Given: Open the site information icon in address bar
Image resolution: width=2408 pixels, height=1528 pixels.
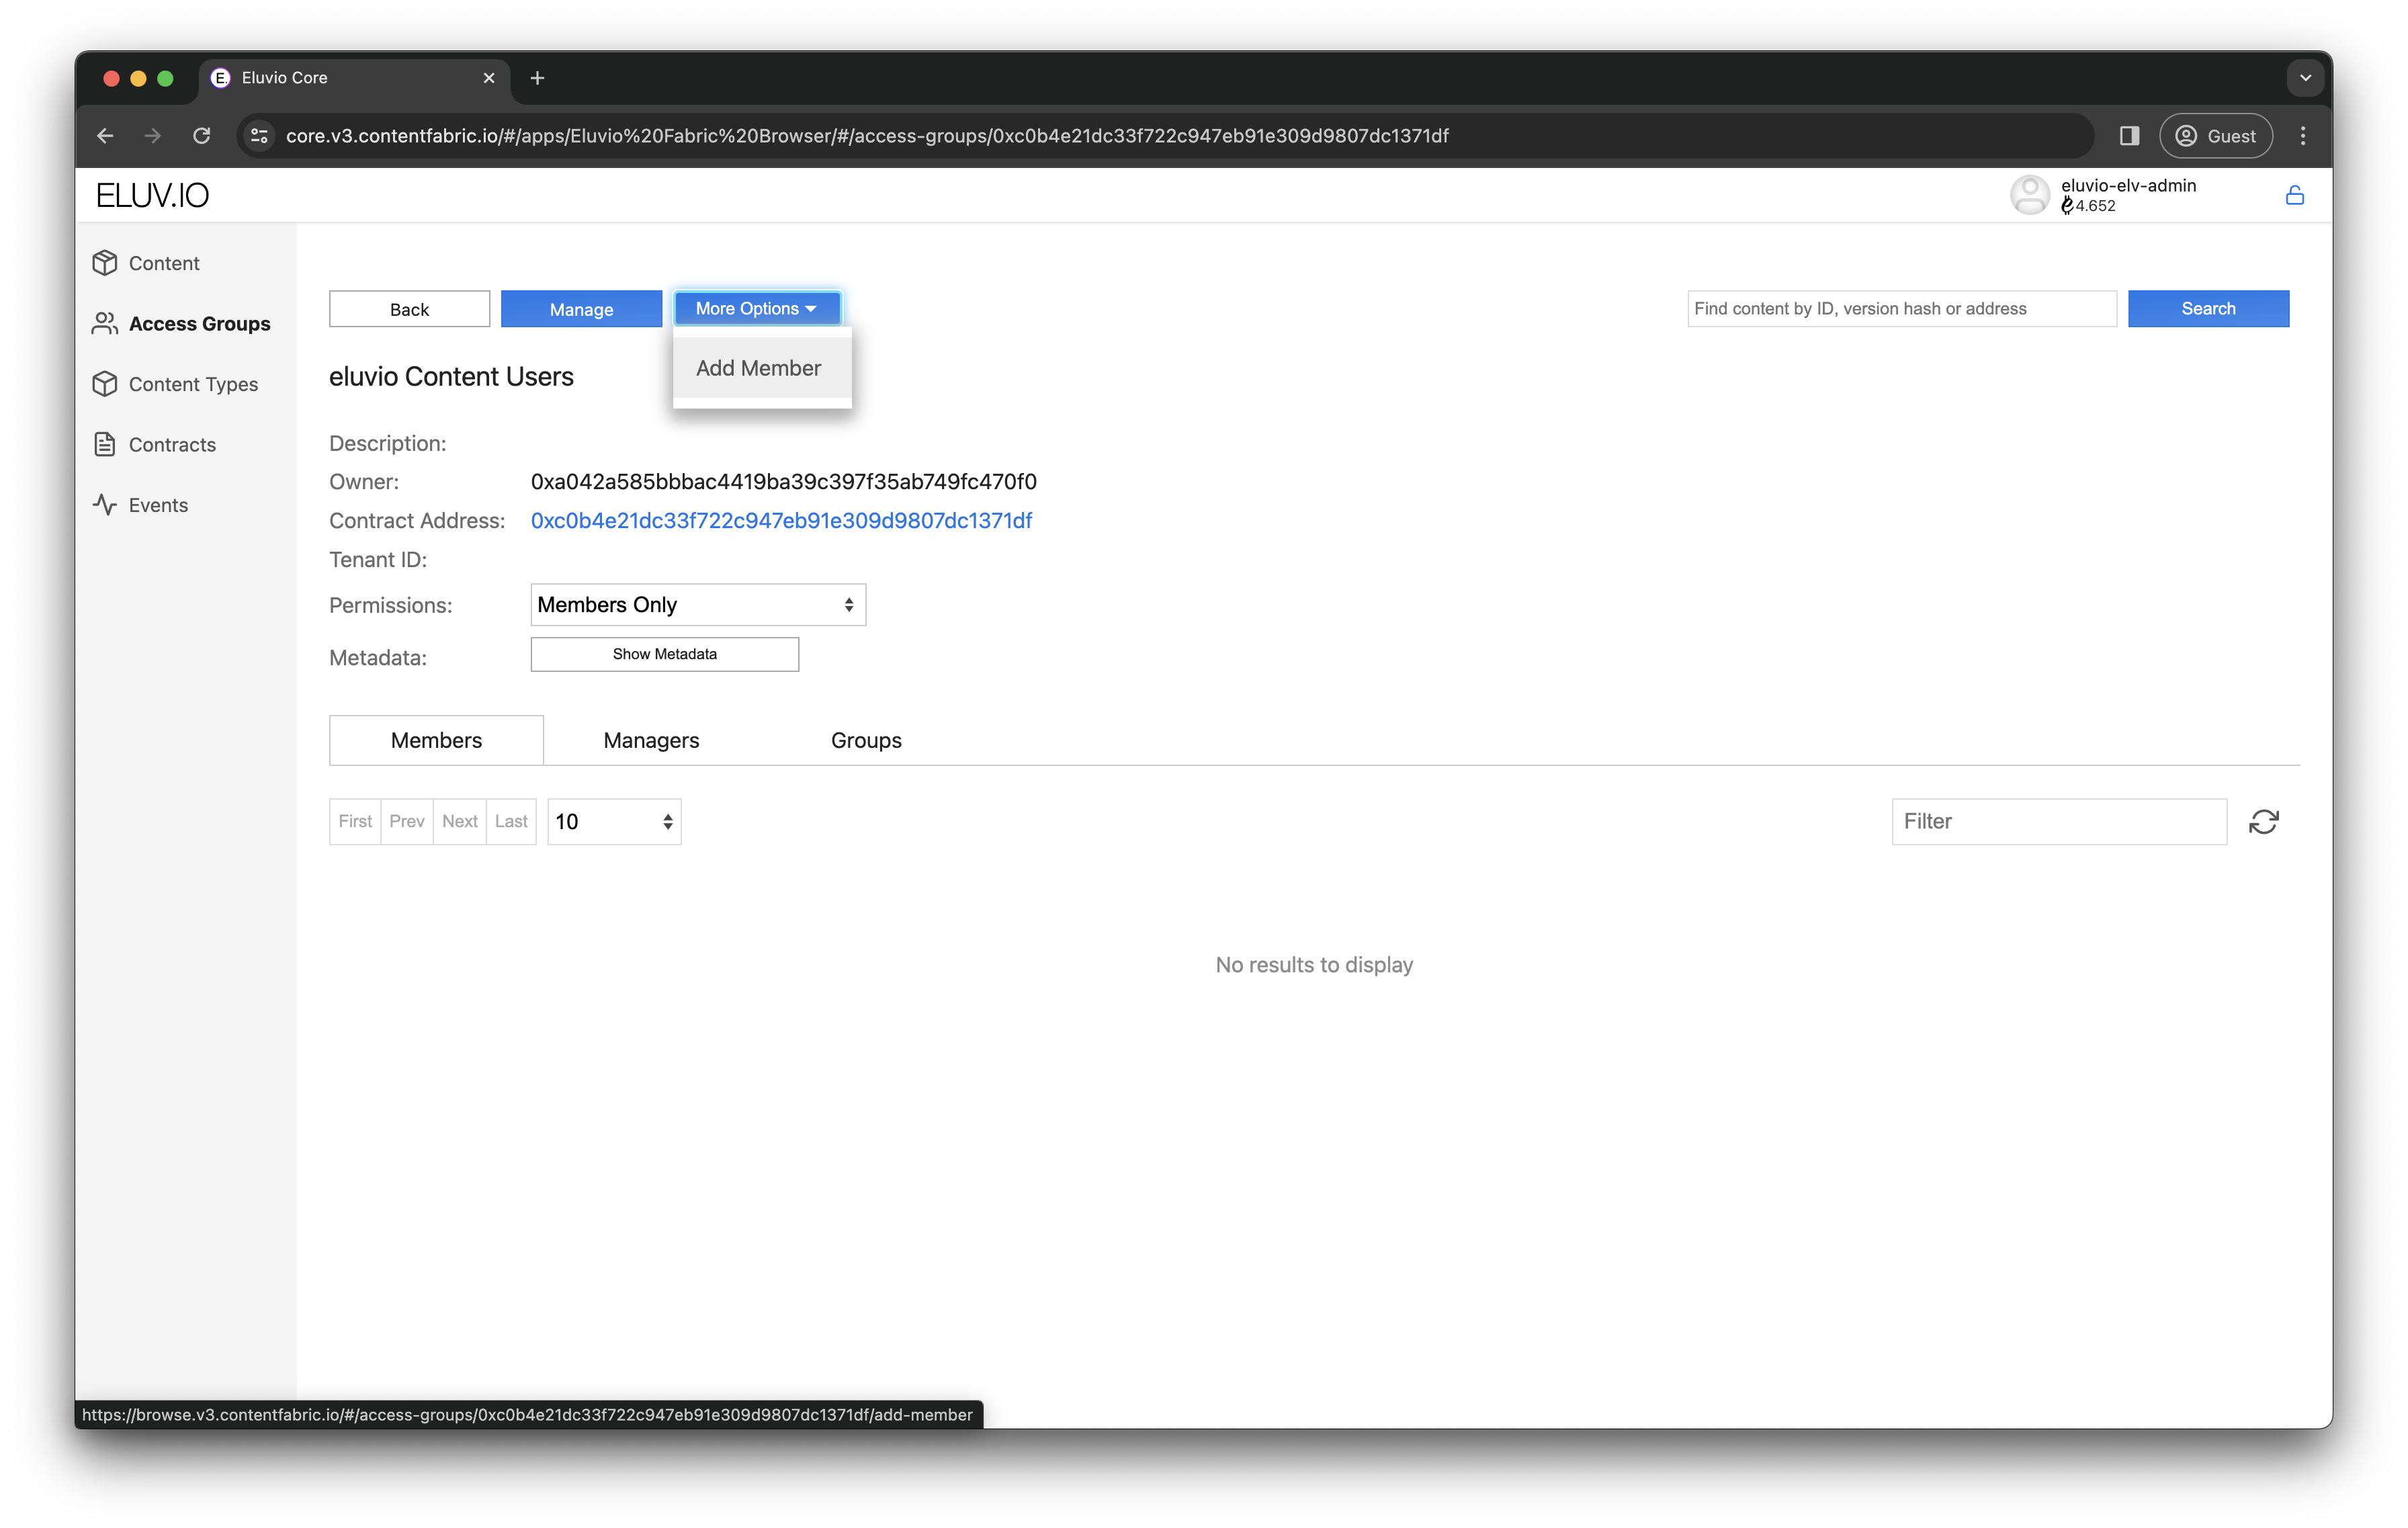Looking at the screenshot, I should click(259, 135).
